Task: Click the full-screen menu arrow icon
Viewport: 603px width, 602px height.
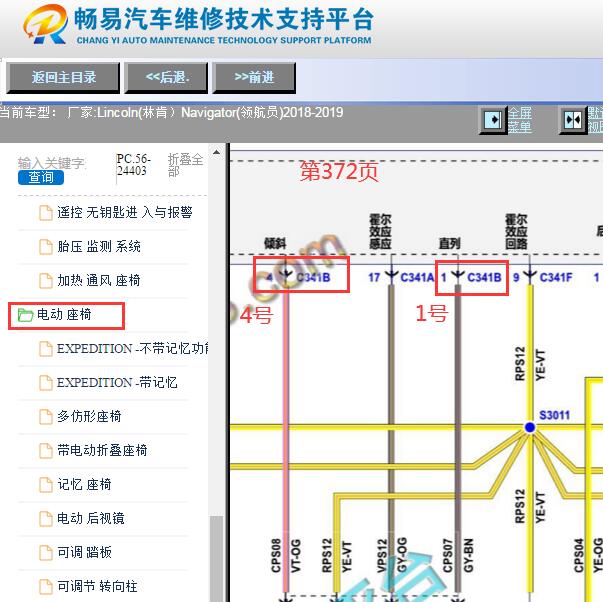Action: pyautogui.click(x=493, y=120)
